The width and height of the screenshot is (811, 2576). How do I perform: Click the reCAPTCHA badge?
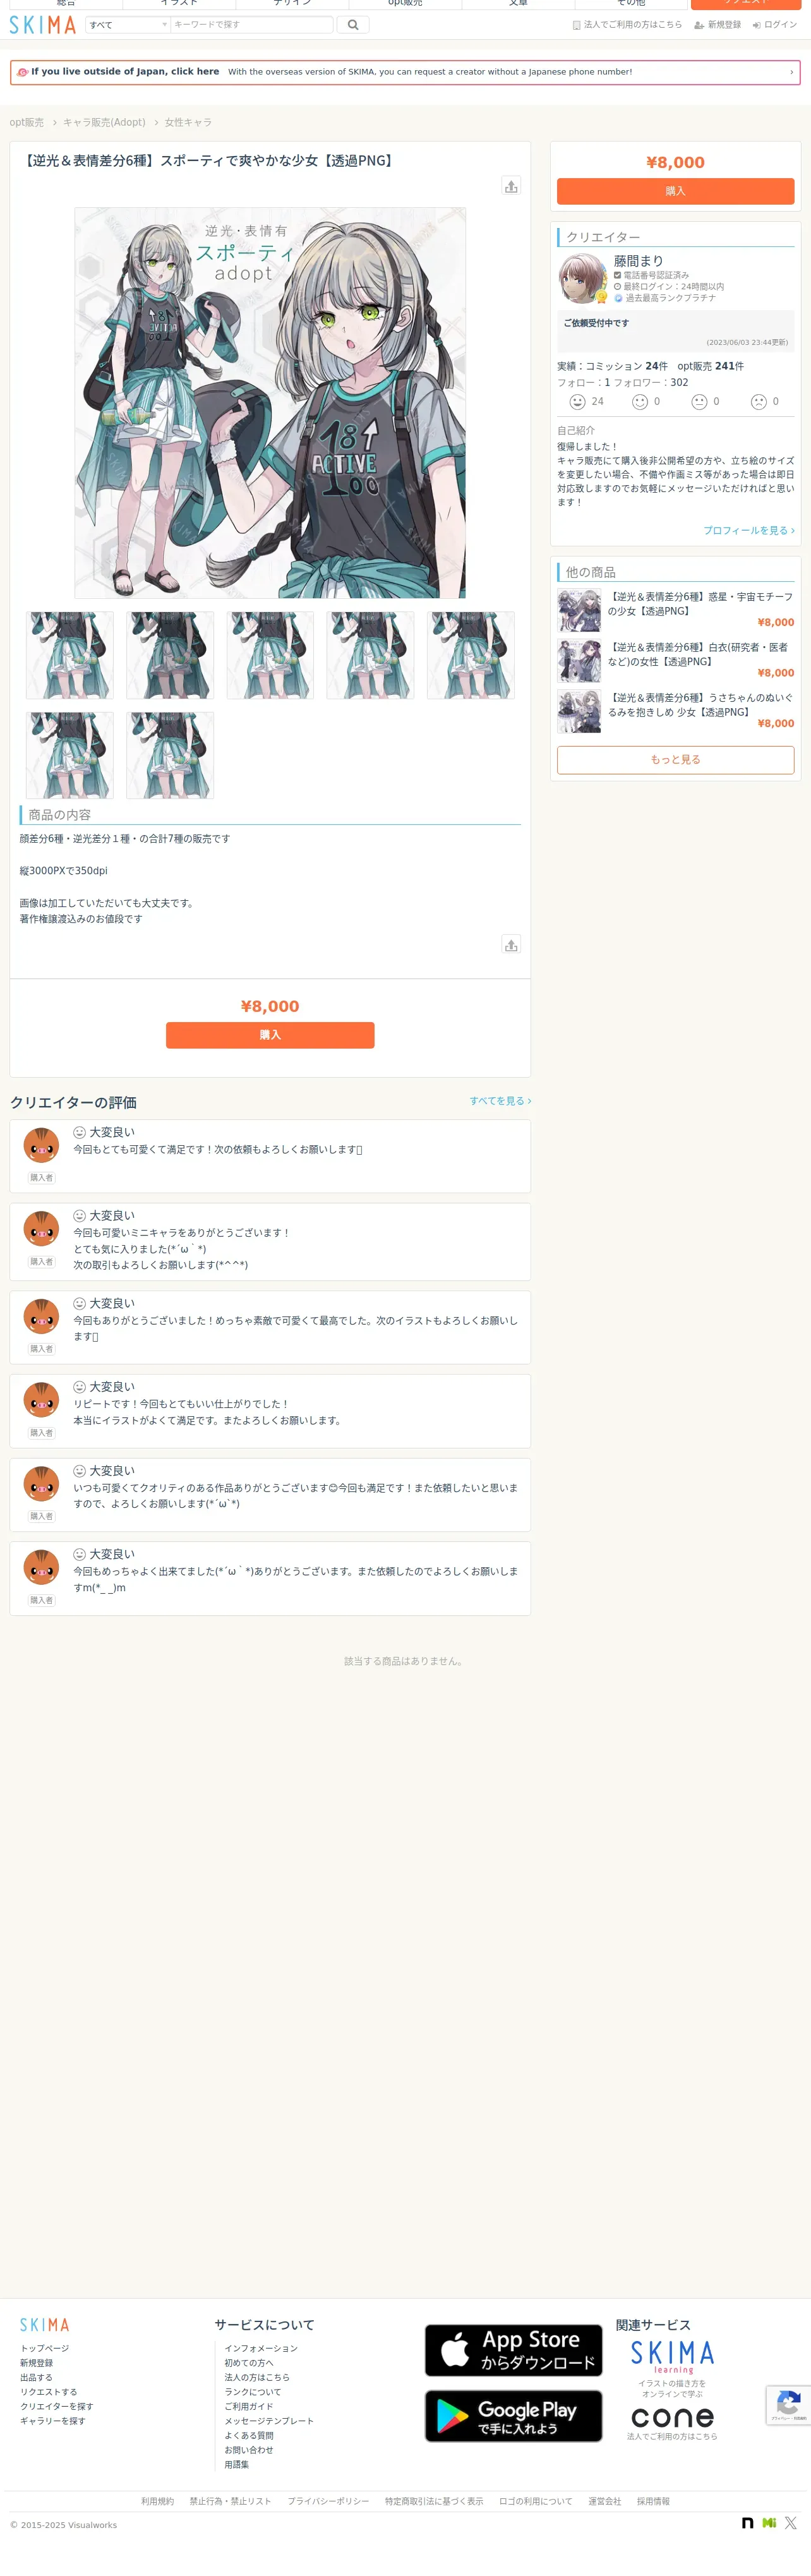click(x=788, y=2405)
